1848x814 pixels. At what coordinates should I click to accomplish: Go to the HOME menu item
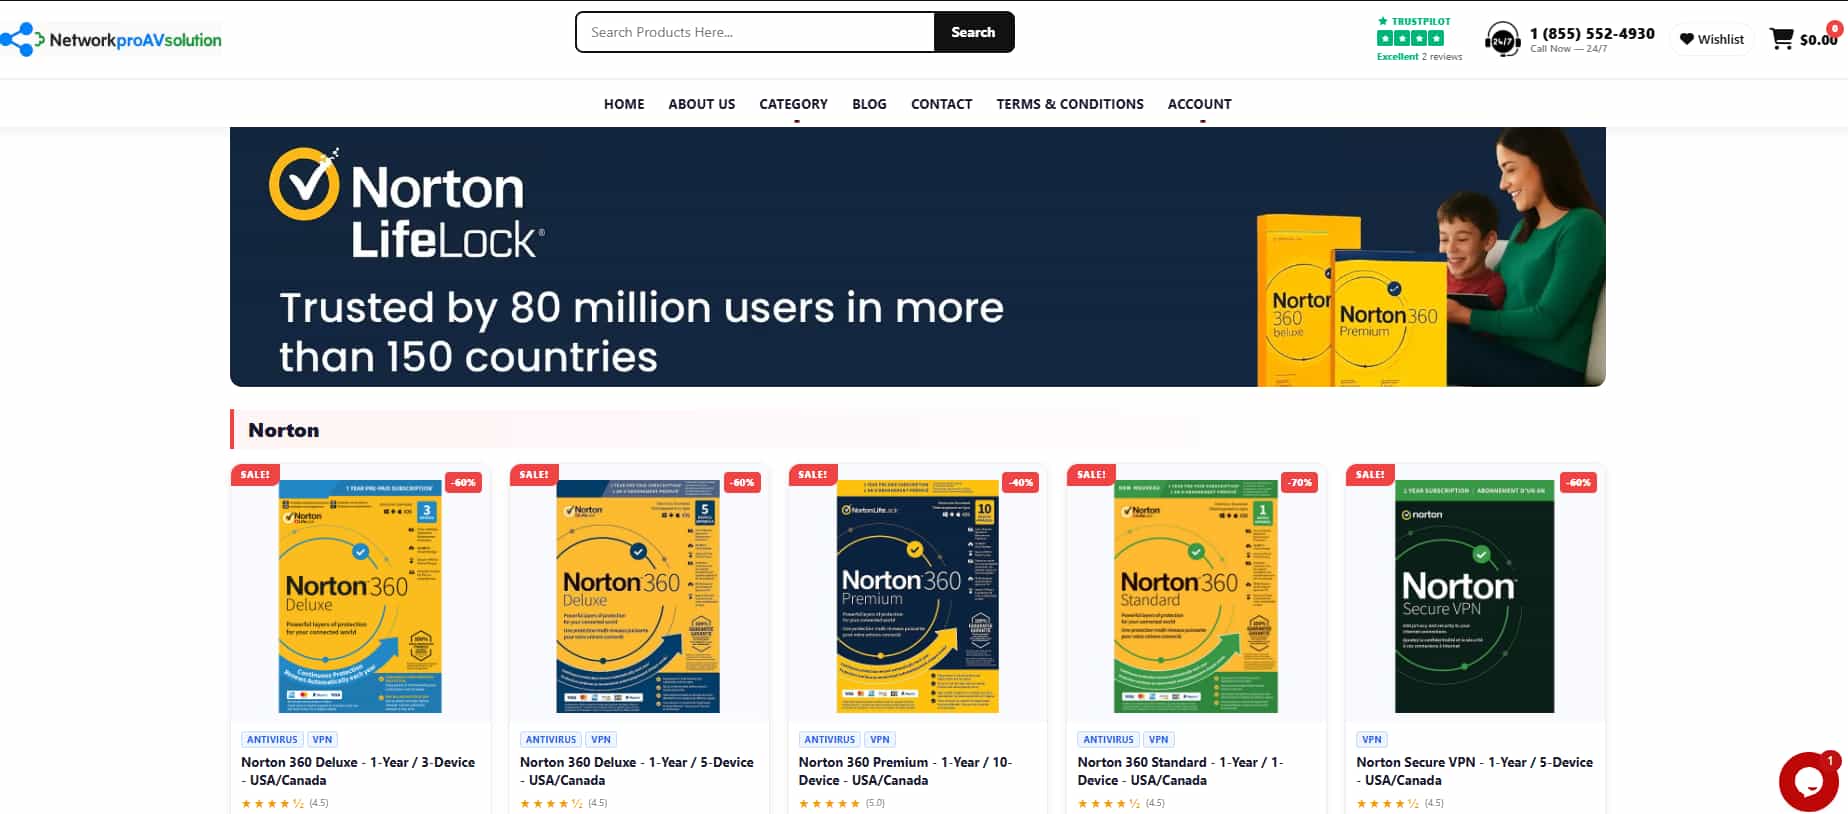click(x=624, y=104)
